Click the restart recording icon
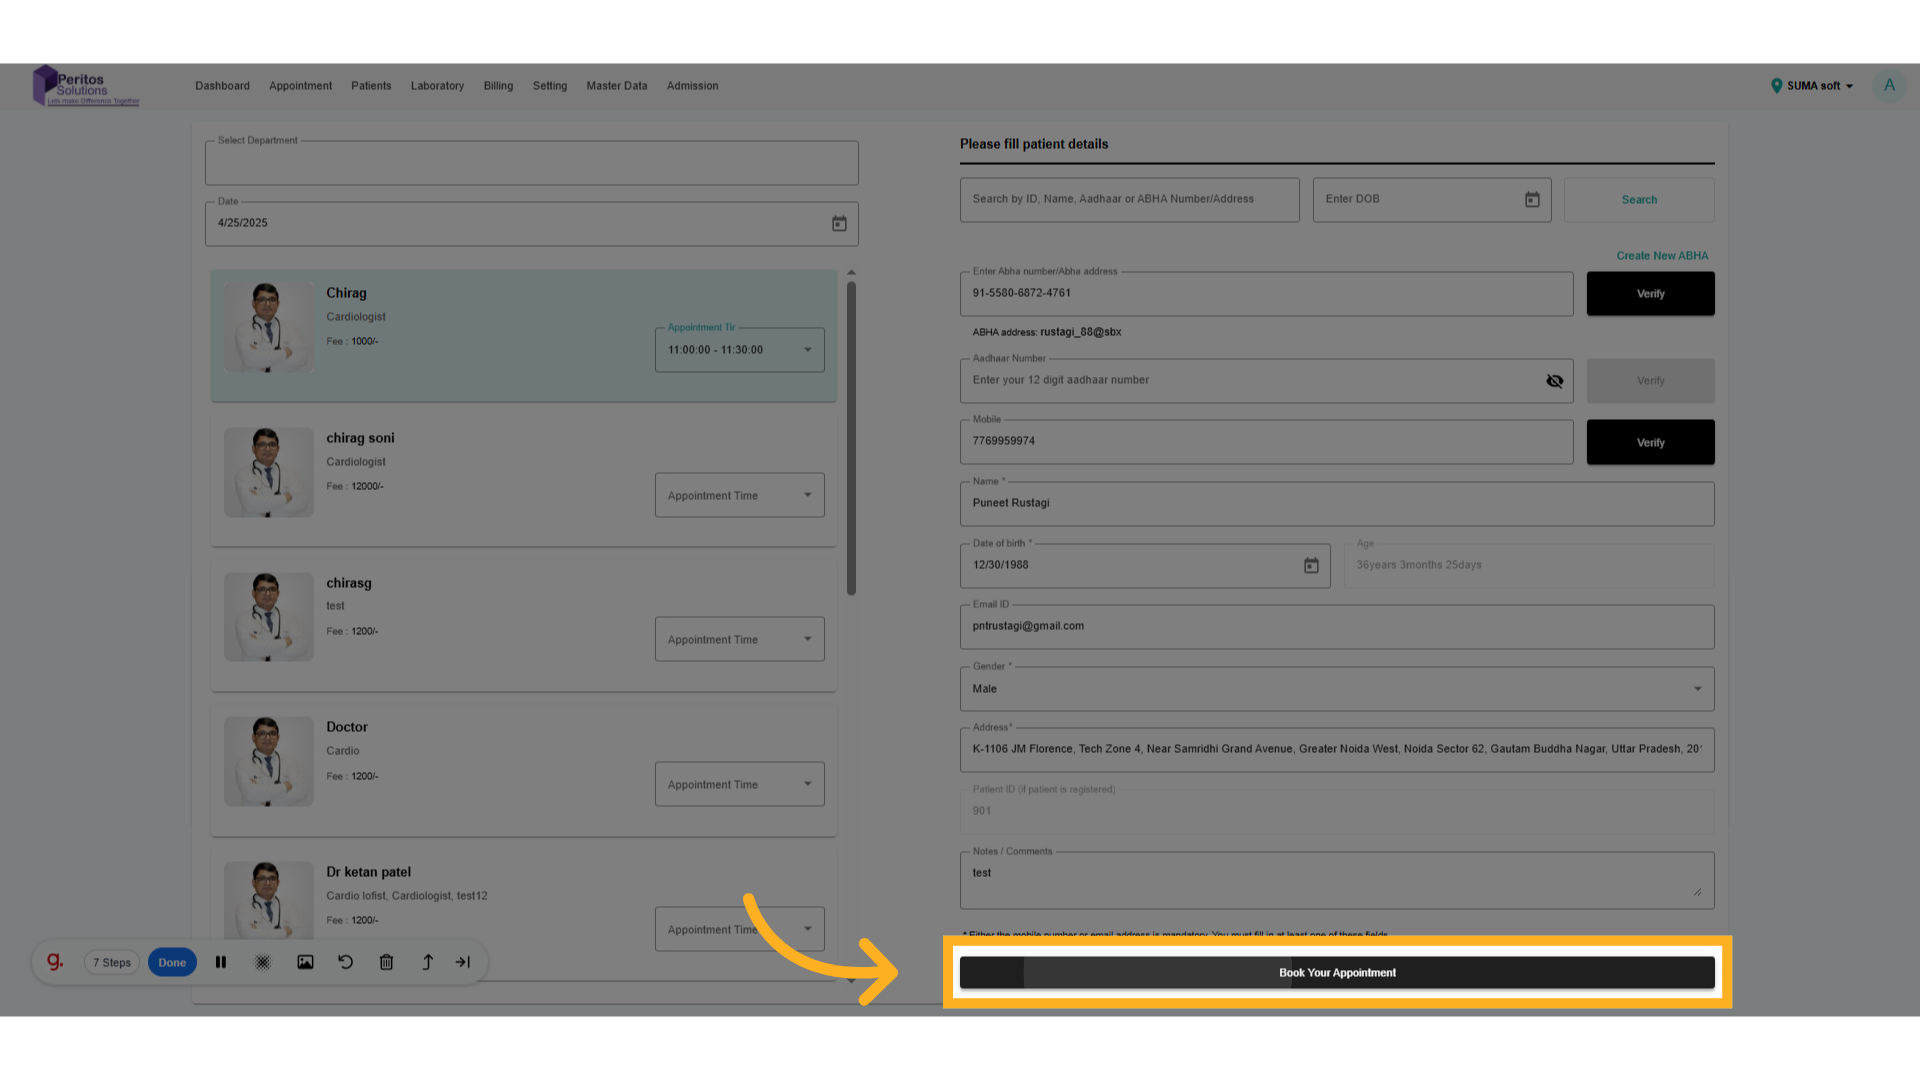 (x=346, y=962)
